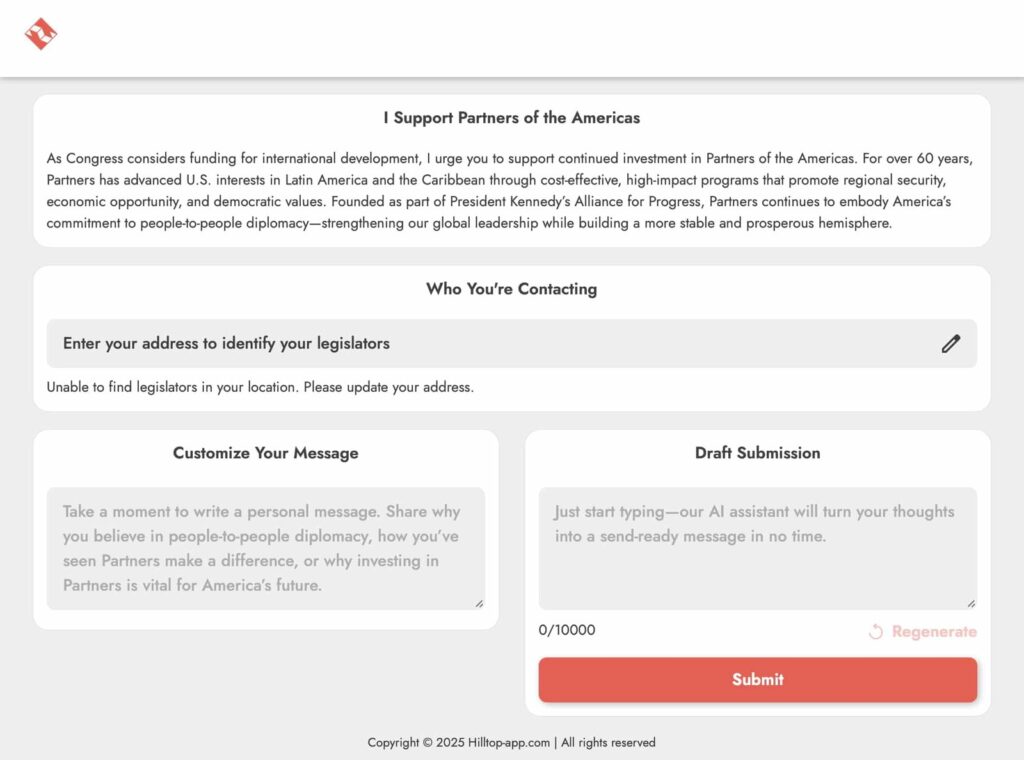Image resolution: width=1024 pixels, height=760 pixels.
Task: Click the 'Draft Submission' heading
Action: click(x=758, y=452)
